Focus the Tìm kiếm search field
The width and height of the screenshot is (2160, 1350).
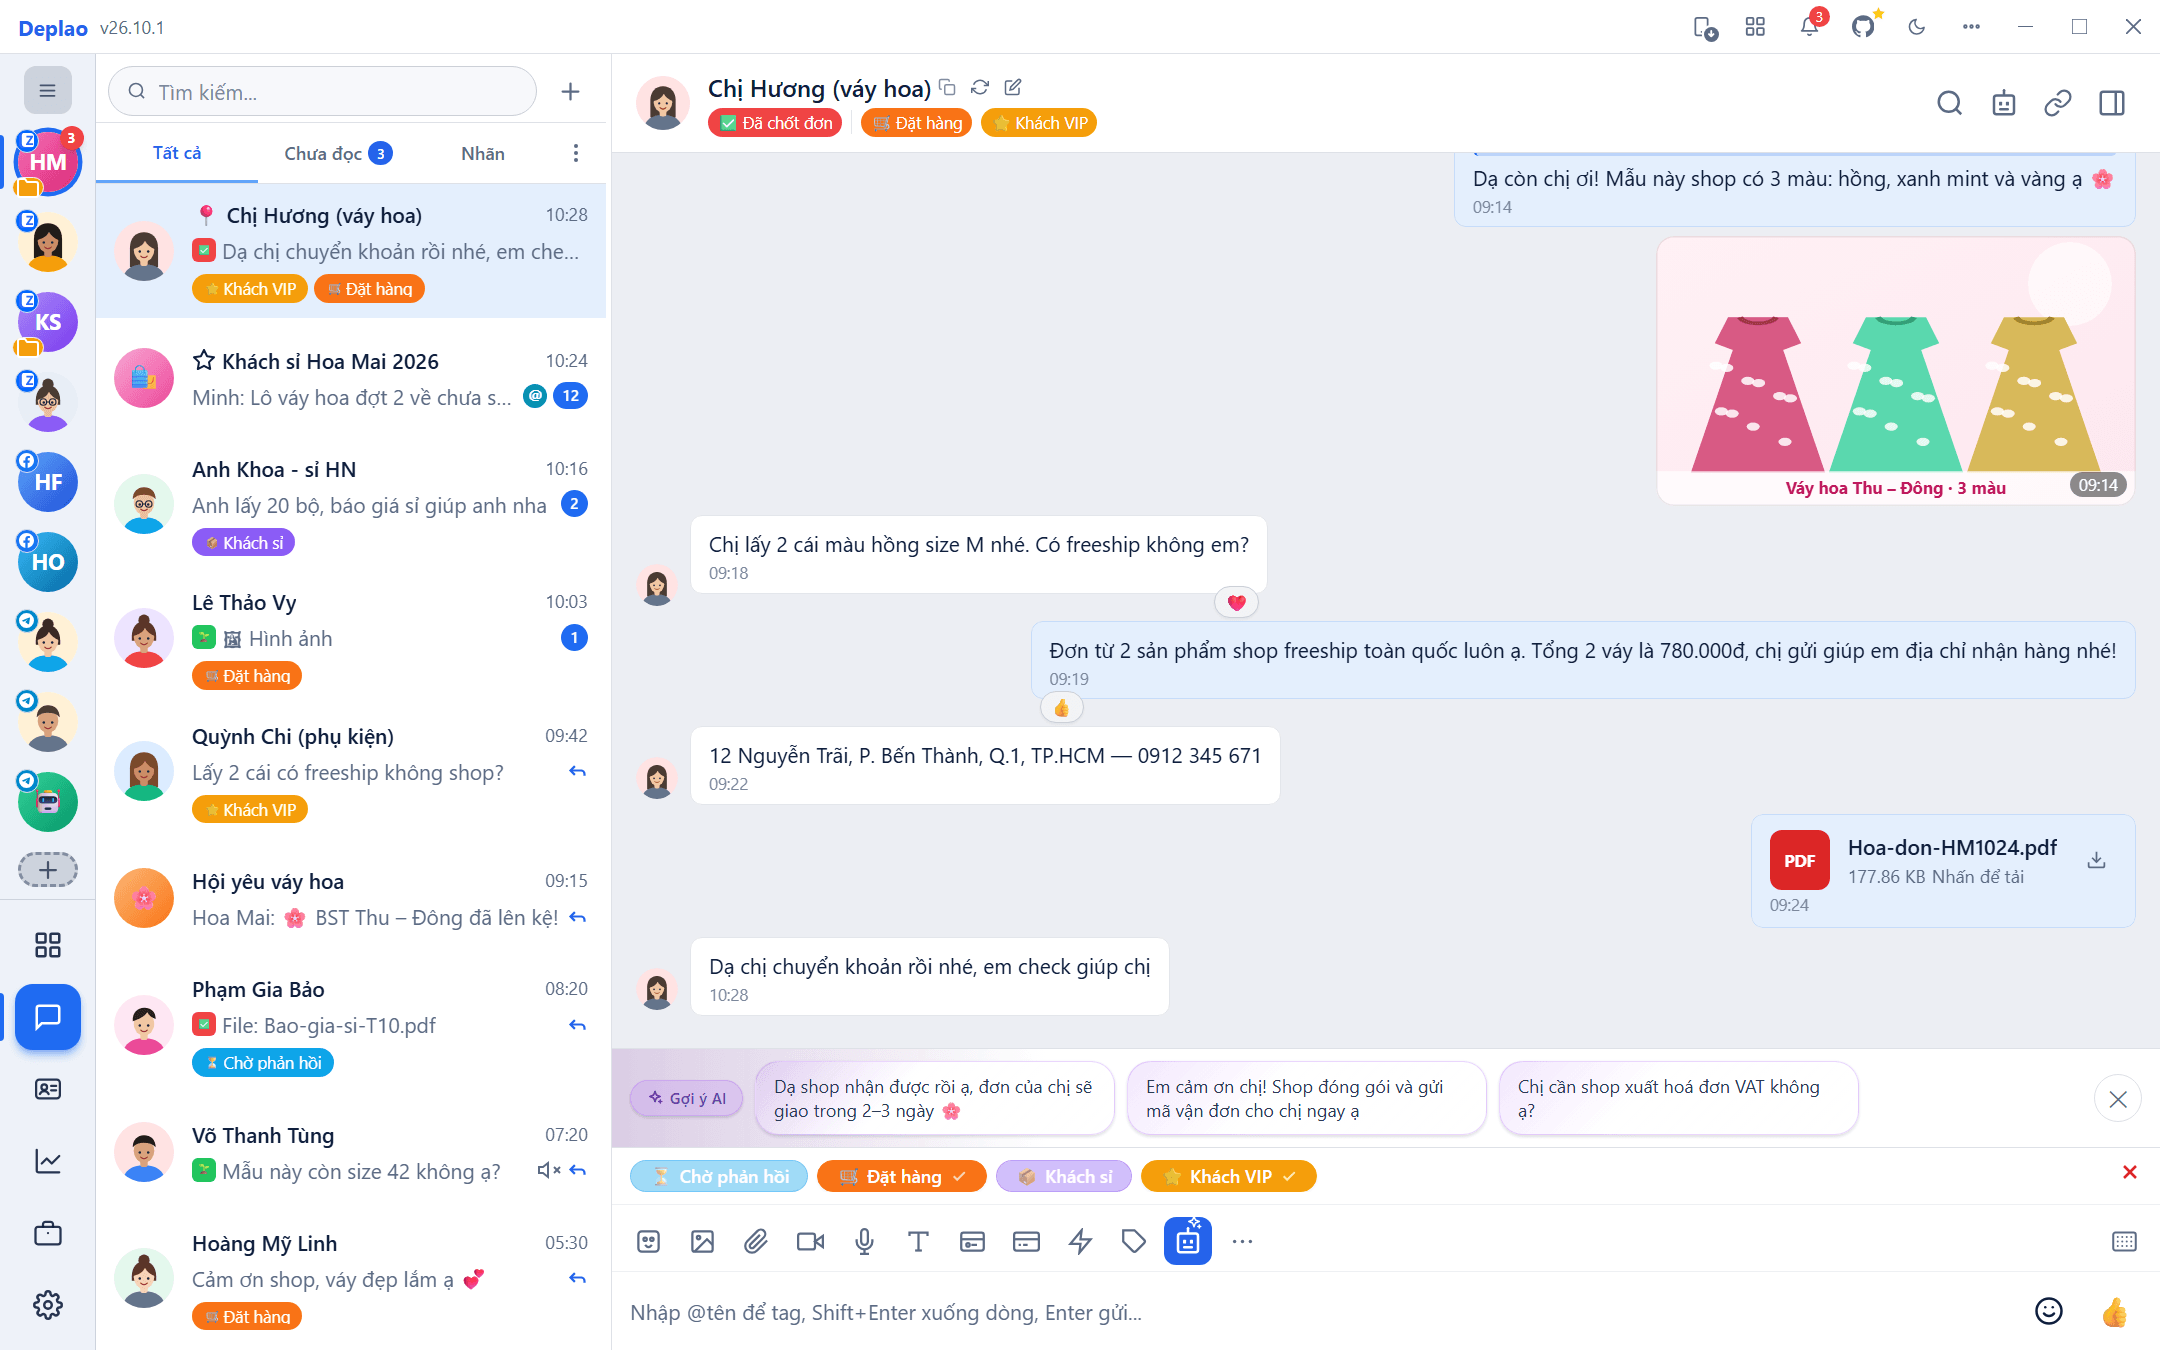click(x=322, y=92)
